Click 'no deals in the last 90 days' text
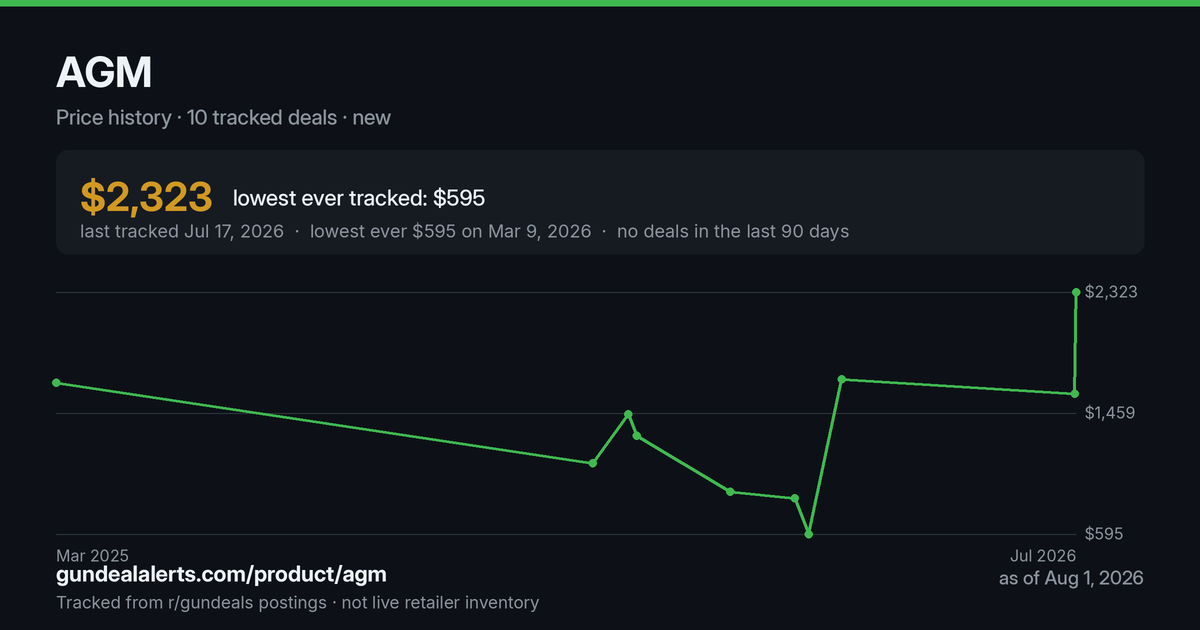This screenshot has width=1200, height=630. click(x=733, y=231)
